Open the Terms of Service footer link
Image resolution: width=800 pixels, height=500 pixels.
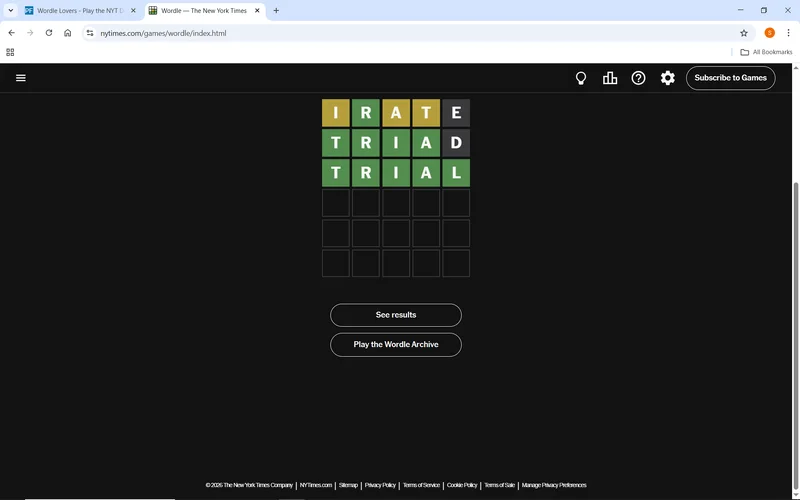coord(421,485)
